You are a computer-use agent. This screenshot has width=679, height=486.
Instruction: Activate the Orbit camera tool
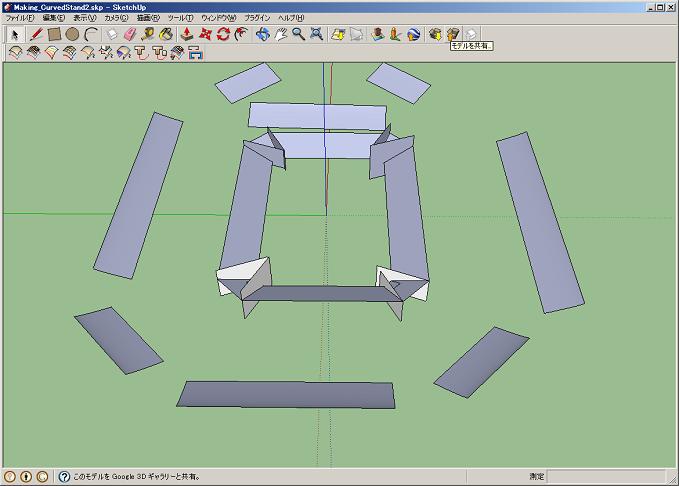tap(262, 34)
